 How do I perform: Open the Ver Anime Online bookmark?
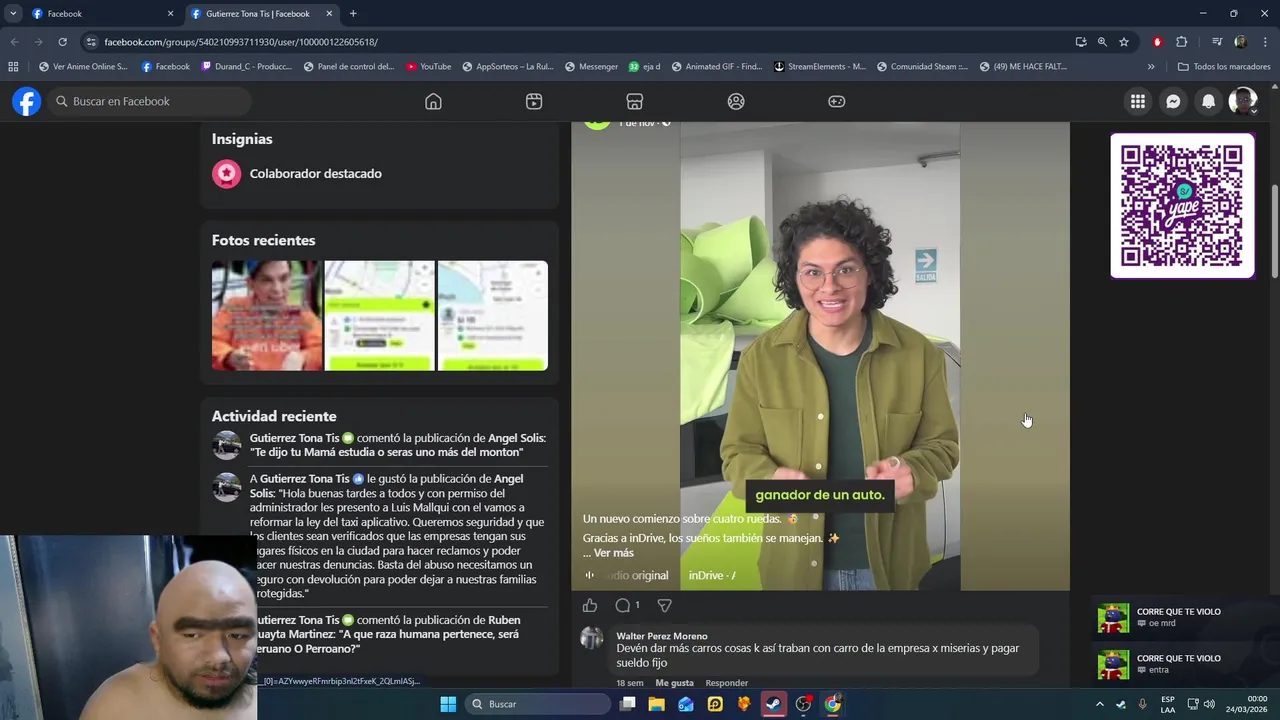coord(83,67)
